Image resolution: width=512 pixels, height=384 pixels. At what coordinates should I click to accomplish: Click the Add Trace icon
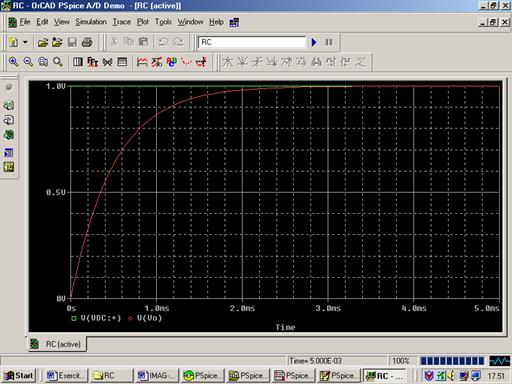click(x=142, y=62)
